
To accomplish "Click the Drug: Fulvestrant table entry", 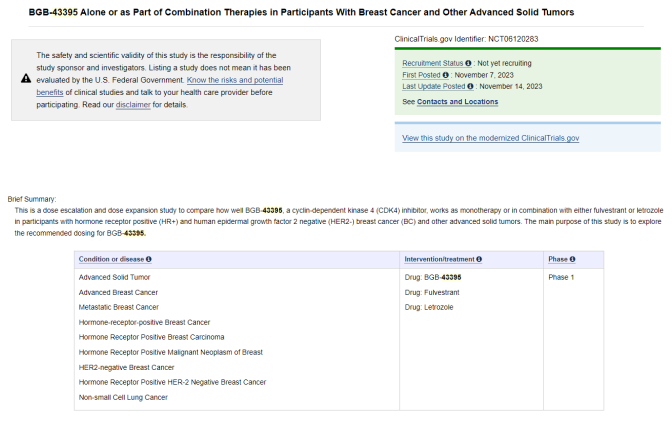I will point(432,291).
